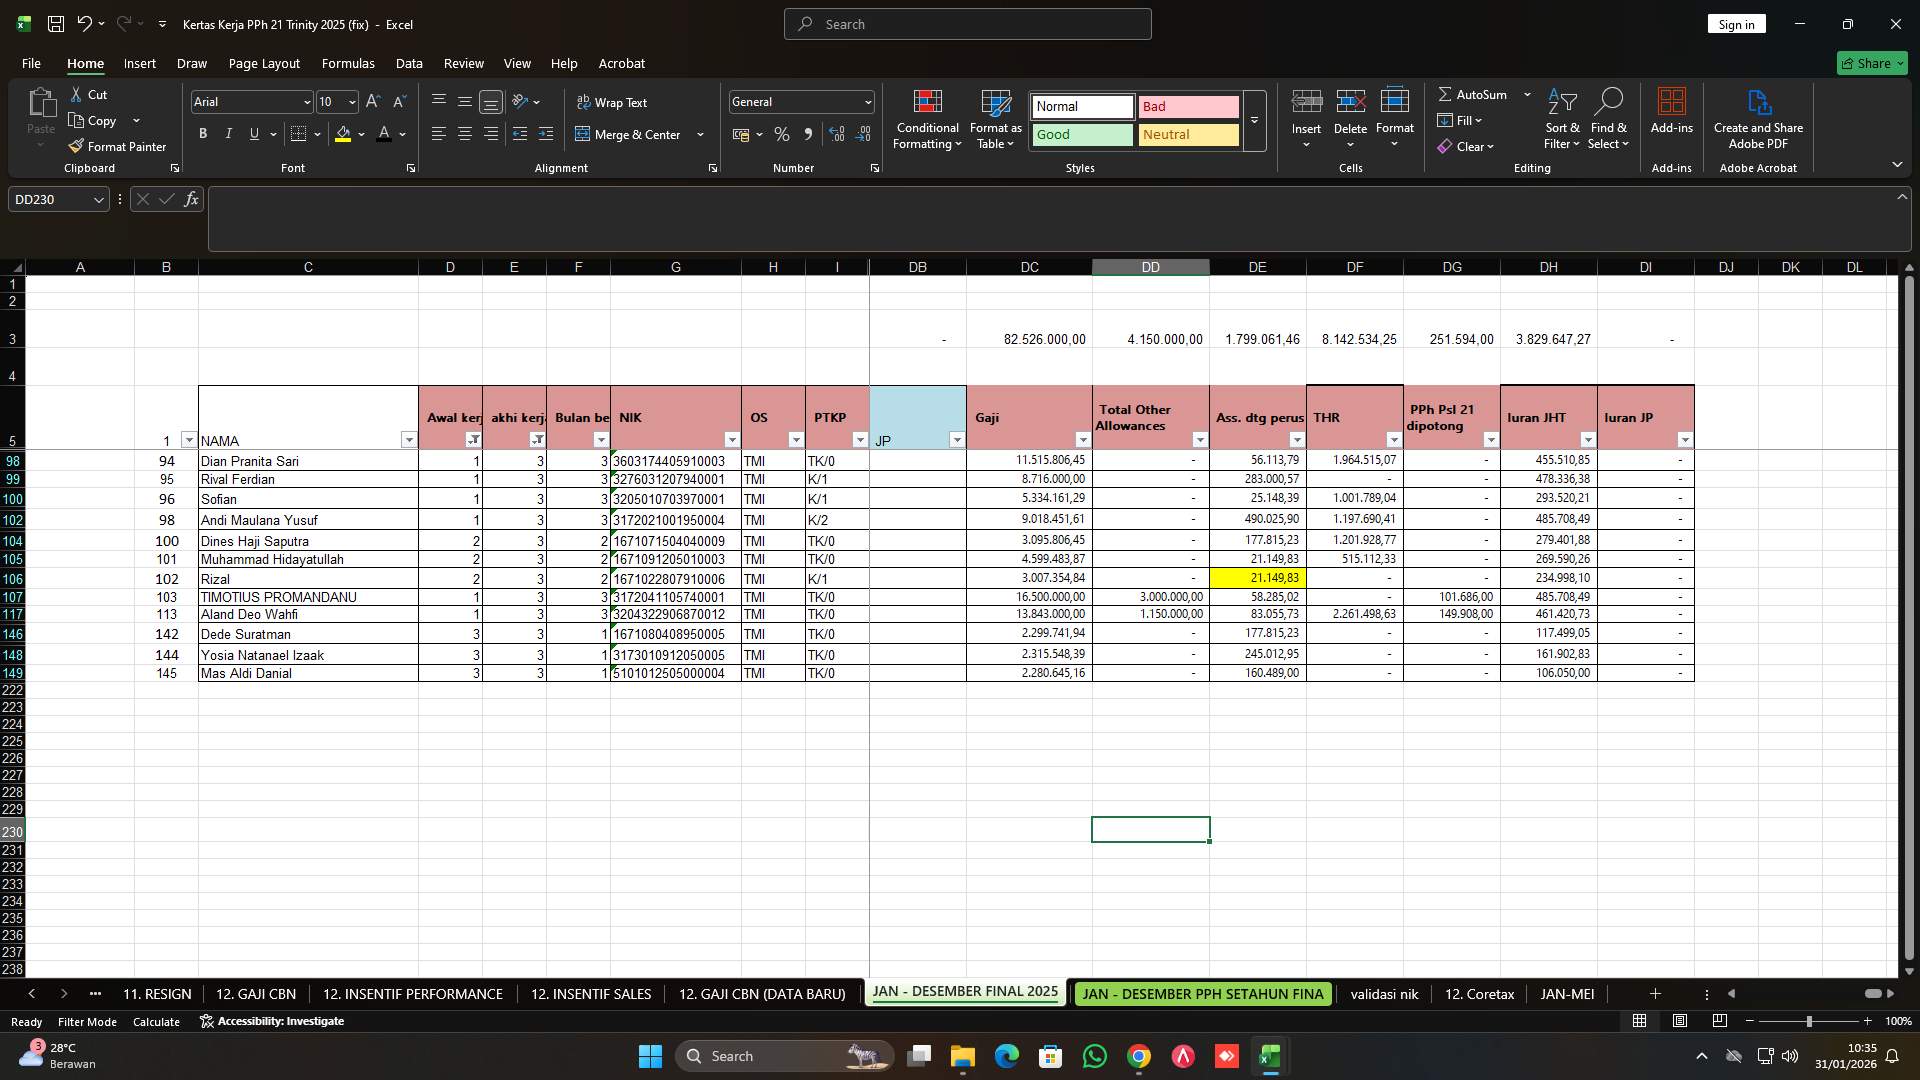Screen dimensions: 1920x1080
Task: Toggle bold formatting
Action: (202, 133)
